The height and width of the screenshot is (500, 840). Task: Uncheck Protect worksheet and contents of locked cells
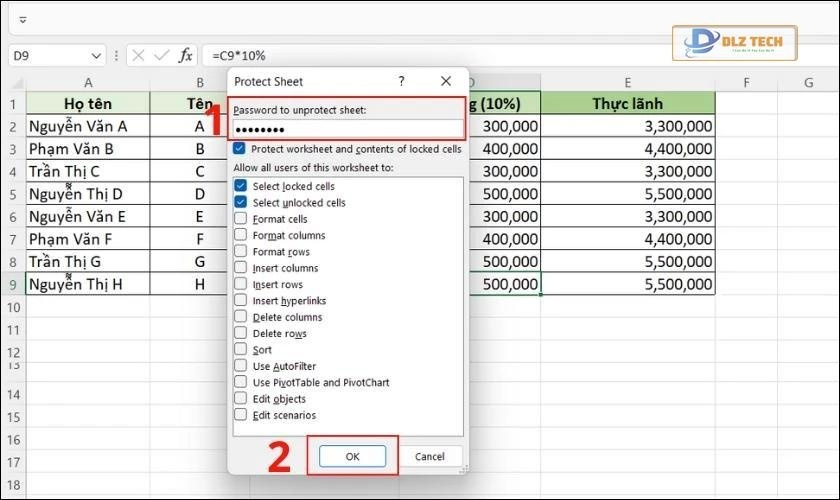pyautogui.click(x=240, y=148)
